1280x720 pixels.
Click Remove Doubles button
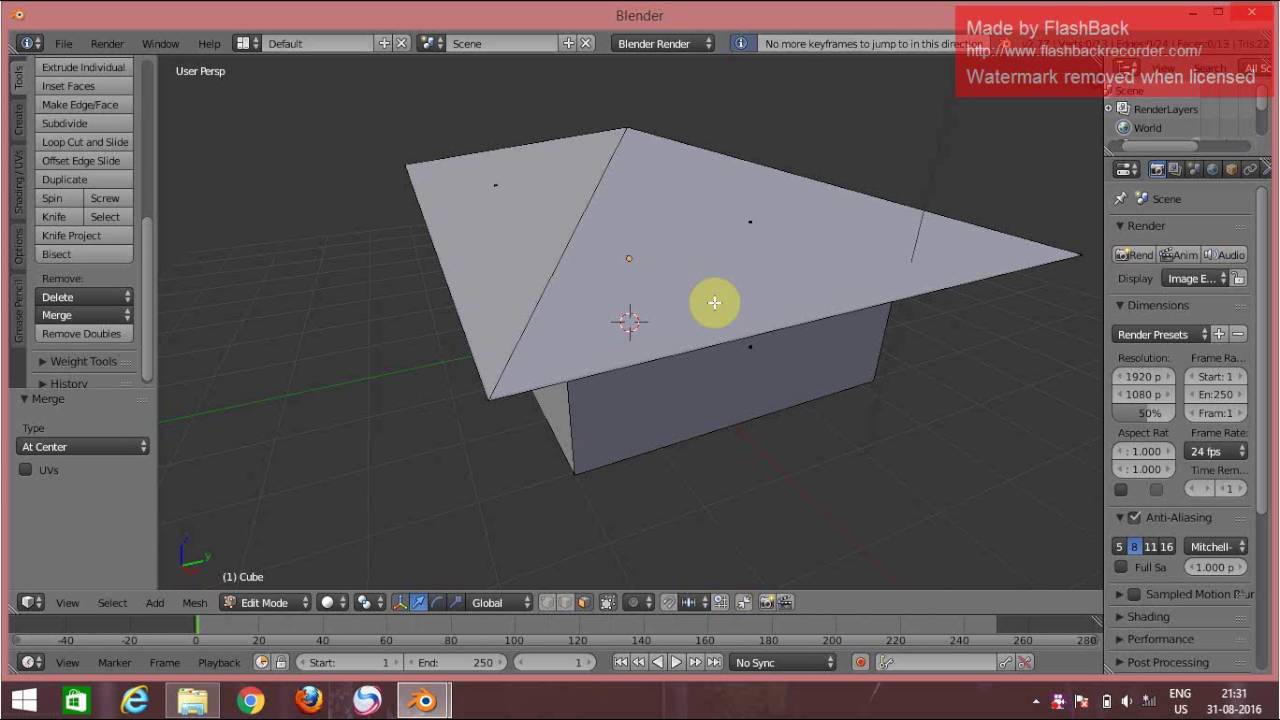[x=85, y=334]
